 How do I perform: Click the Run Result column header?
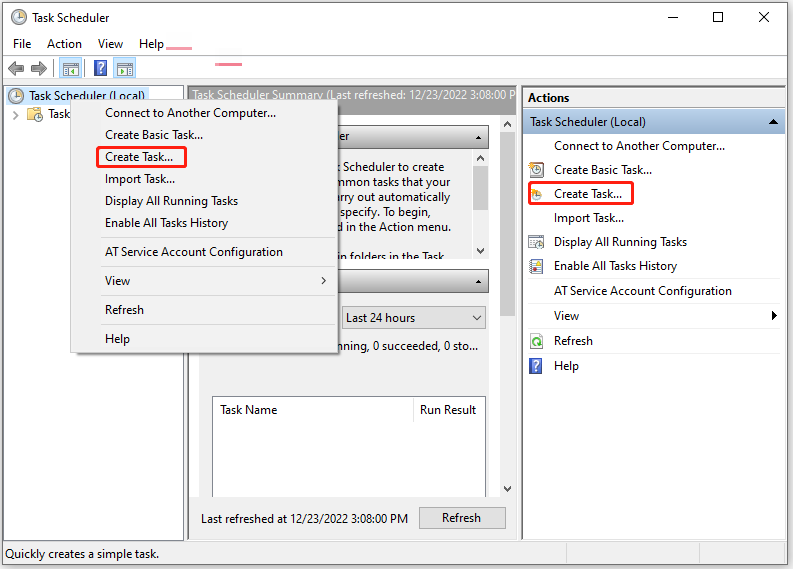point(449,410)
